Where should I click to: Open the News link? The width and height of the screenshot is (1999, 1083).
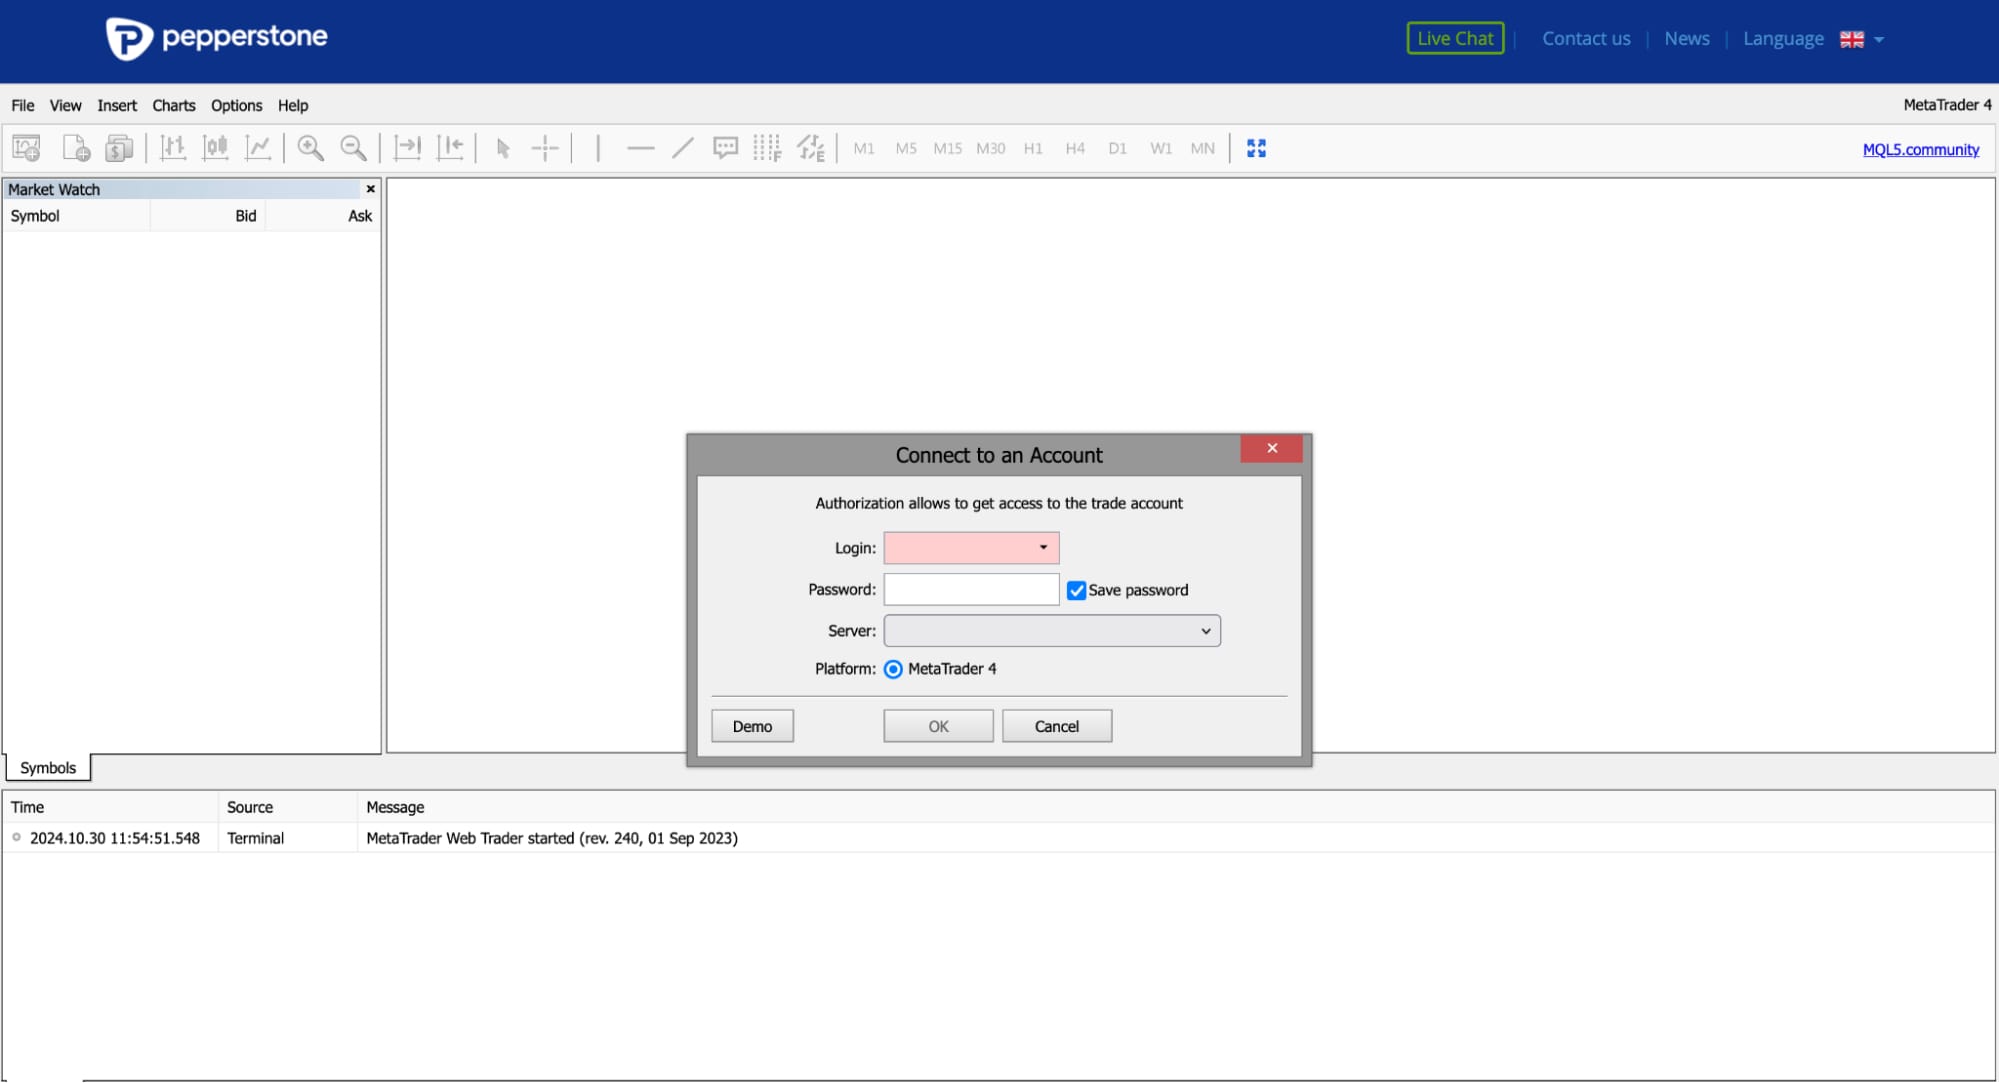(1687, 38)
